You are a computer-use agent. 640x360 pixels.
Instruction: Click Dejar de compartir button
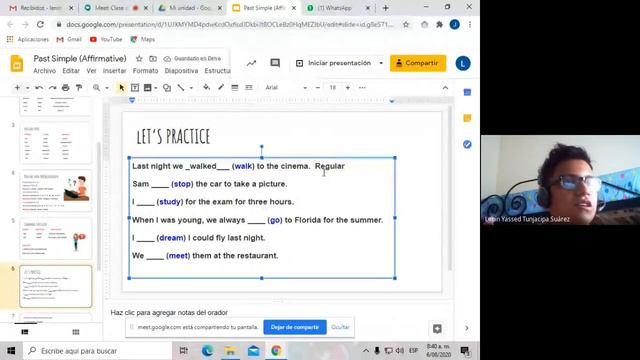tap(295, 327)
